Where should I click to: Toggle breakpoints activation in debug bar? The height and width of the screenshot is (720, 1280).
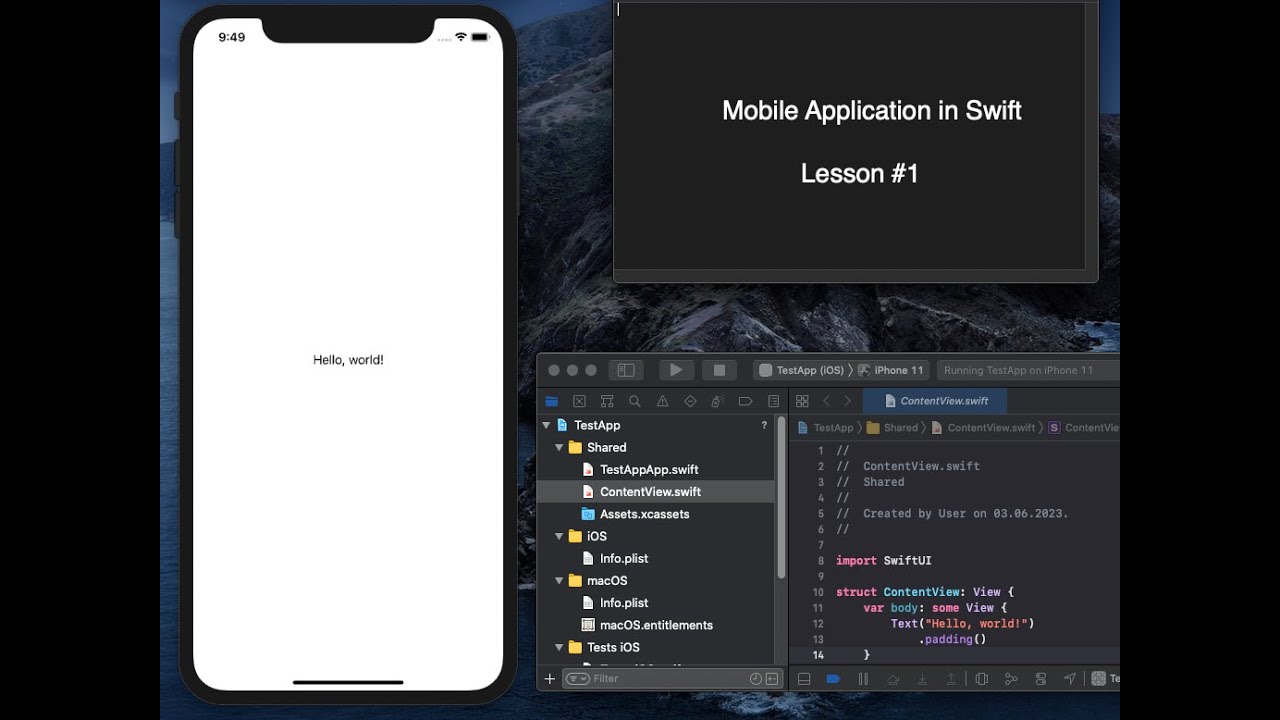(833, 679)
